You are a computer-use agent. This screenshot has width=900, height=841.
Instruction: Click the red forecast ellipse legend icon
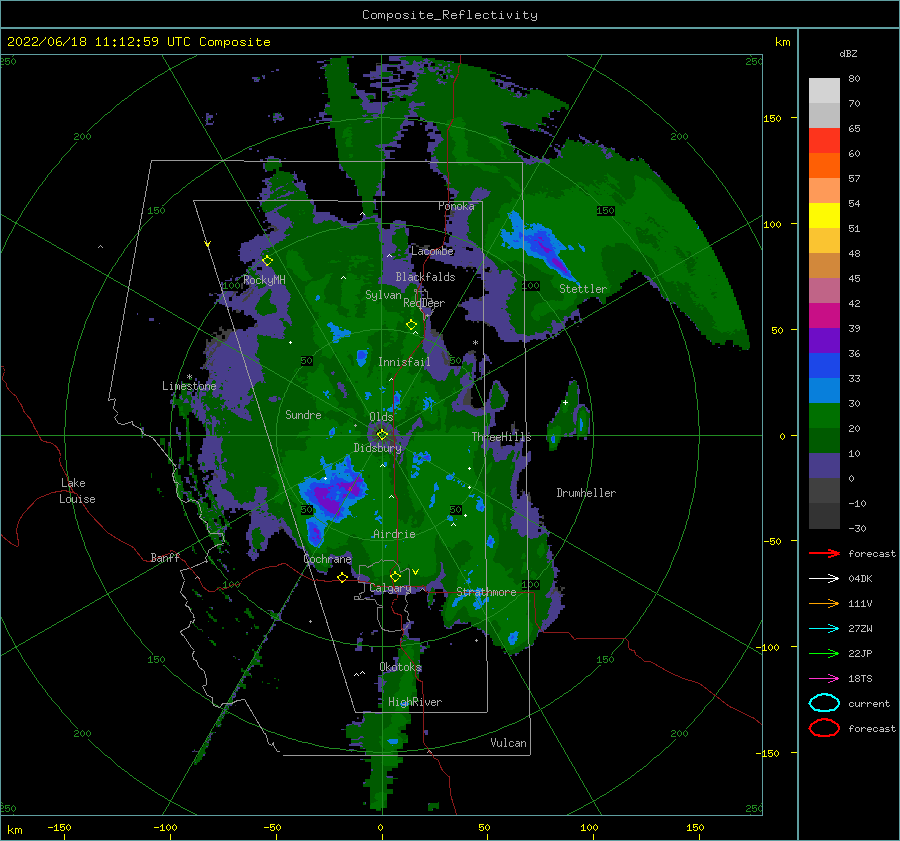[x=824, y=728]
